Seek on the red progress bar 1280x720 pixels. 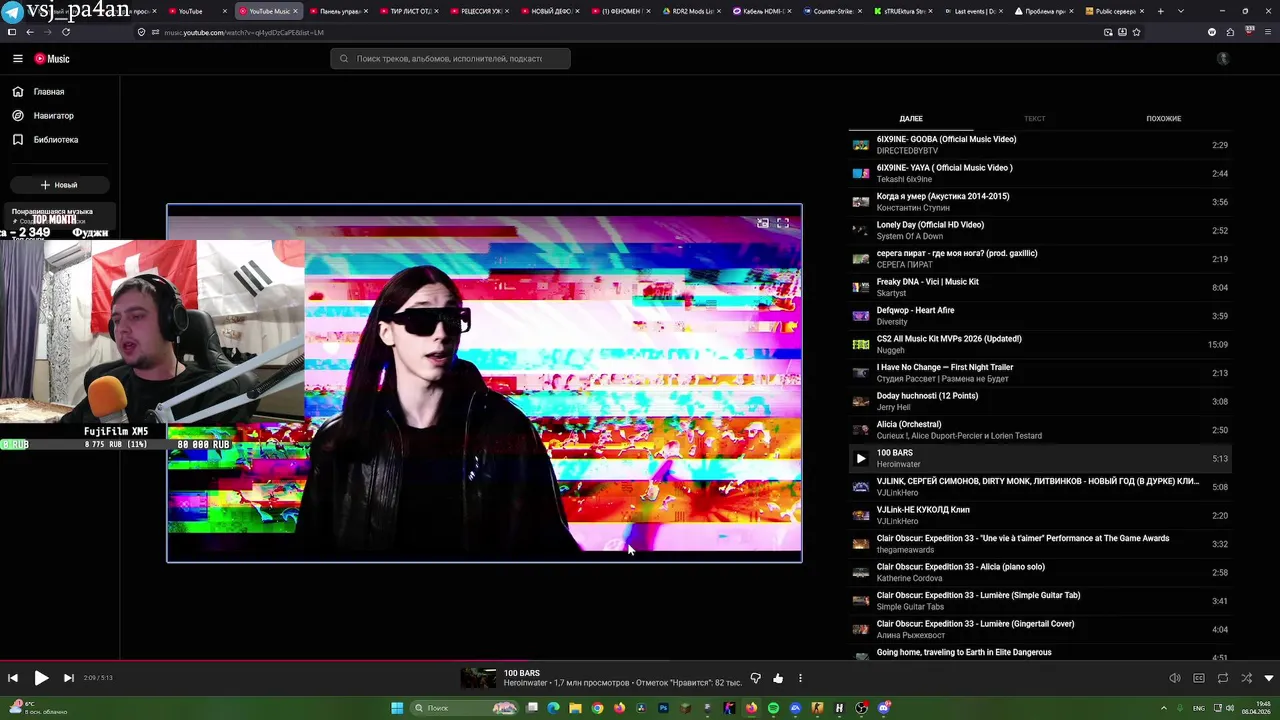tap(640, 660)
